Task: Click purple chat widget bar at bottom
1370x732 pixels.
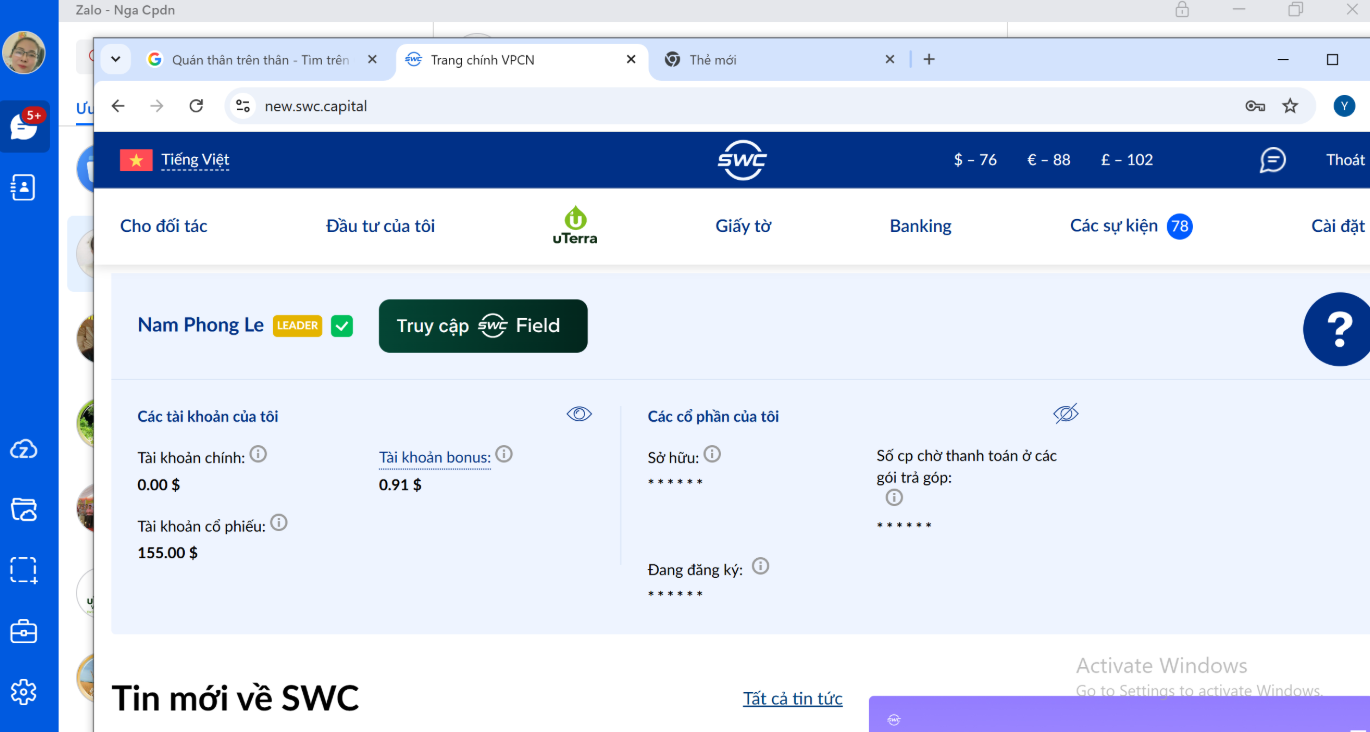Action: click(x=1119, y=715)
